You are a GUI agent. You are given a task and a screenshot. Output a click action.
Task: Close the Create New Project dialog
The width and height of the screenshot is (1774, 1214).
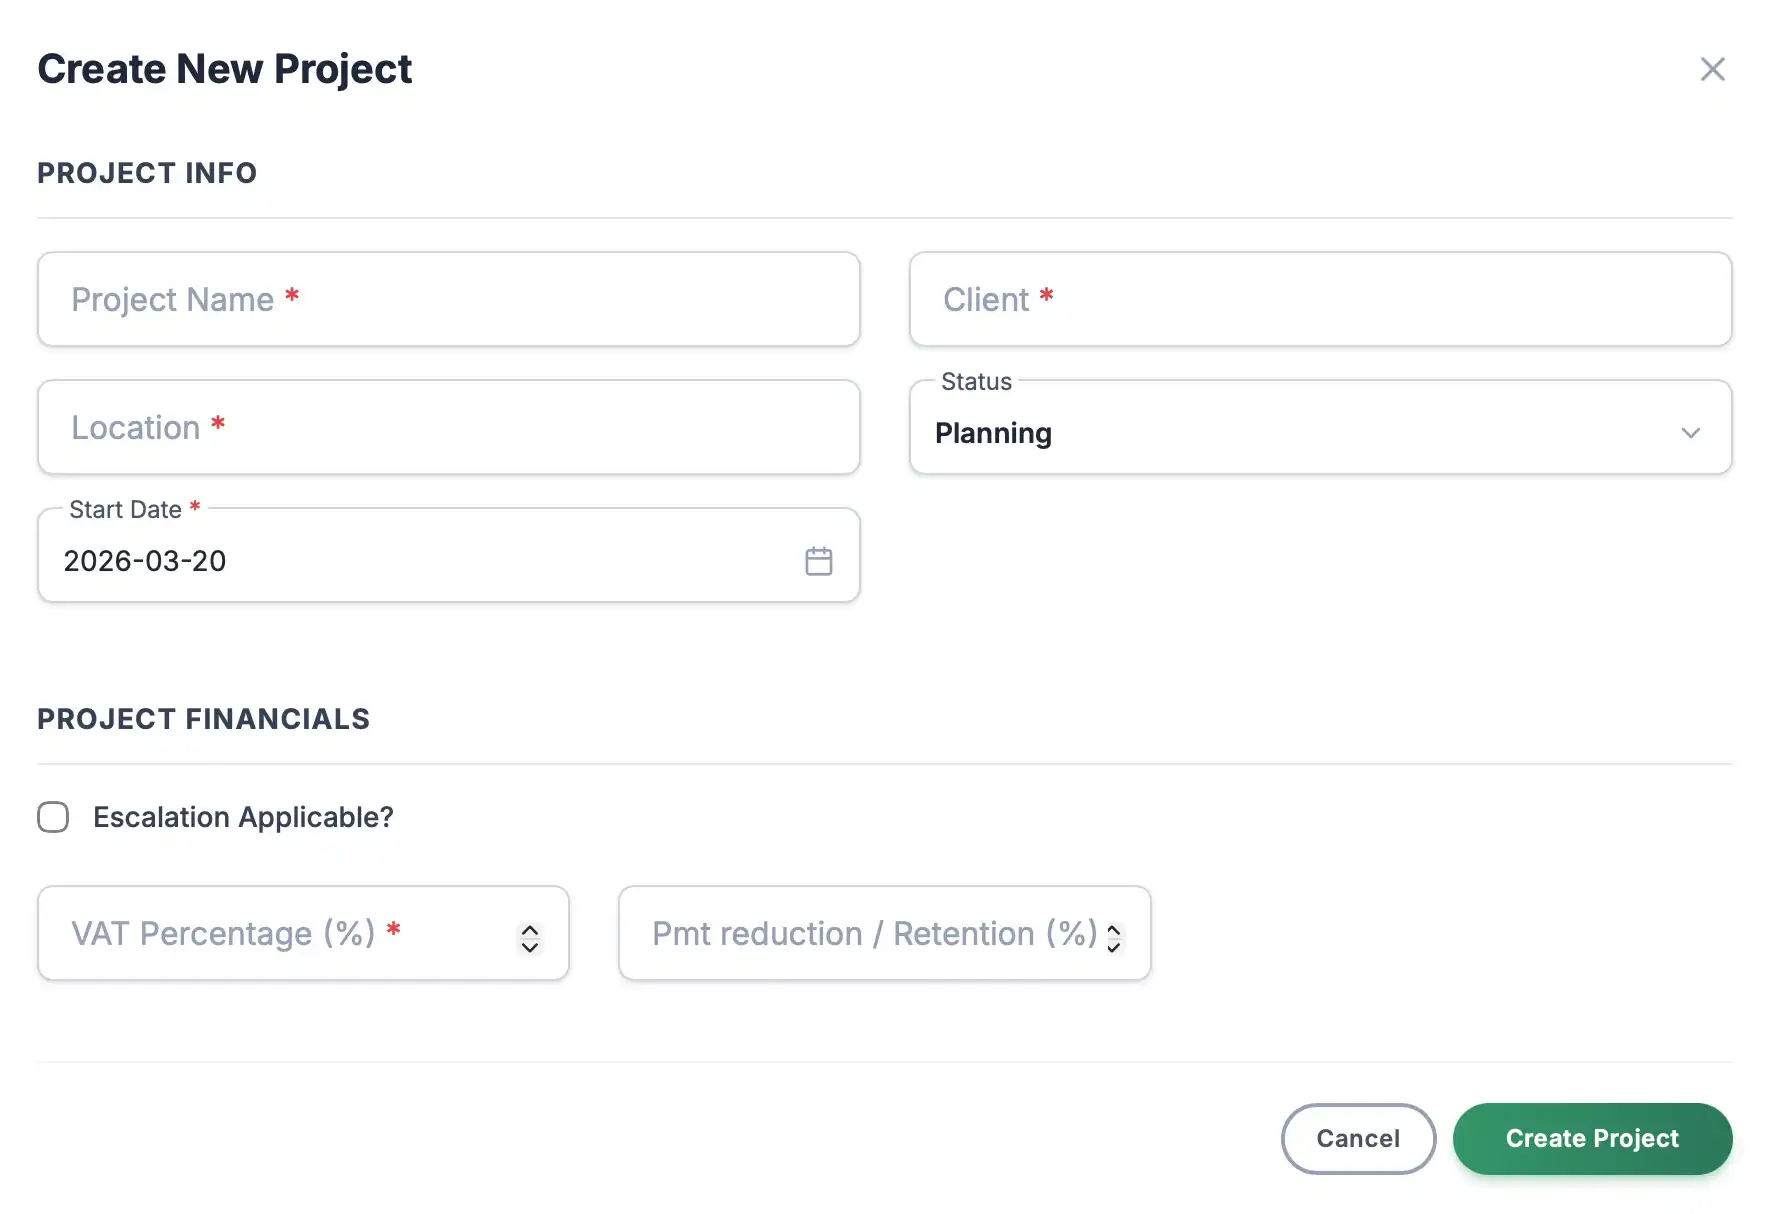tap(1713, 69)
